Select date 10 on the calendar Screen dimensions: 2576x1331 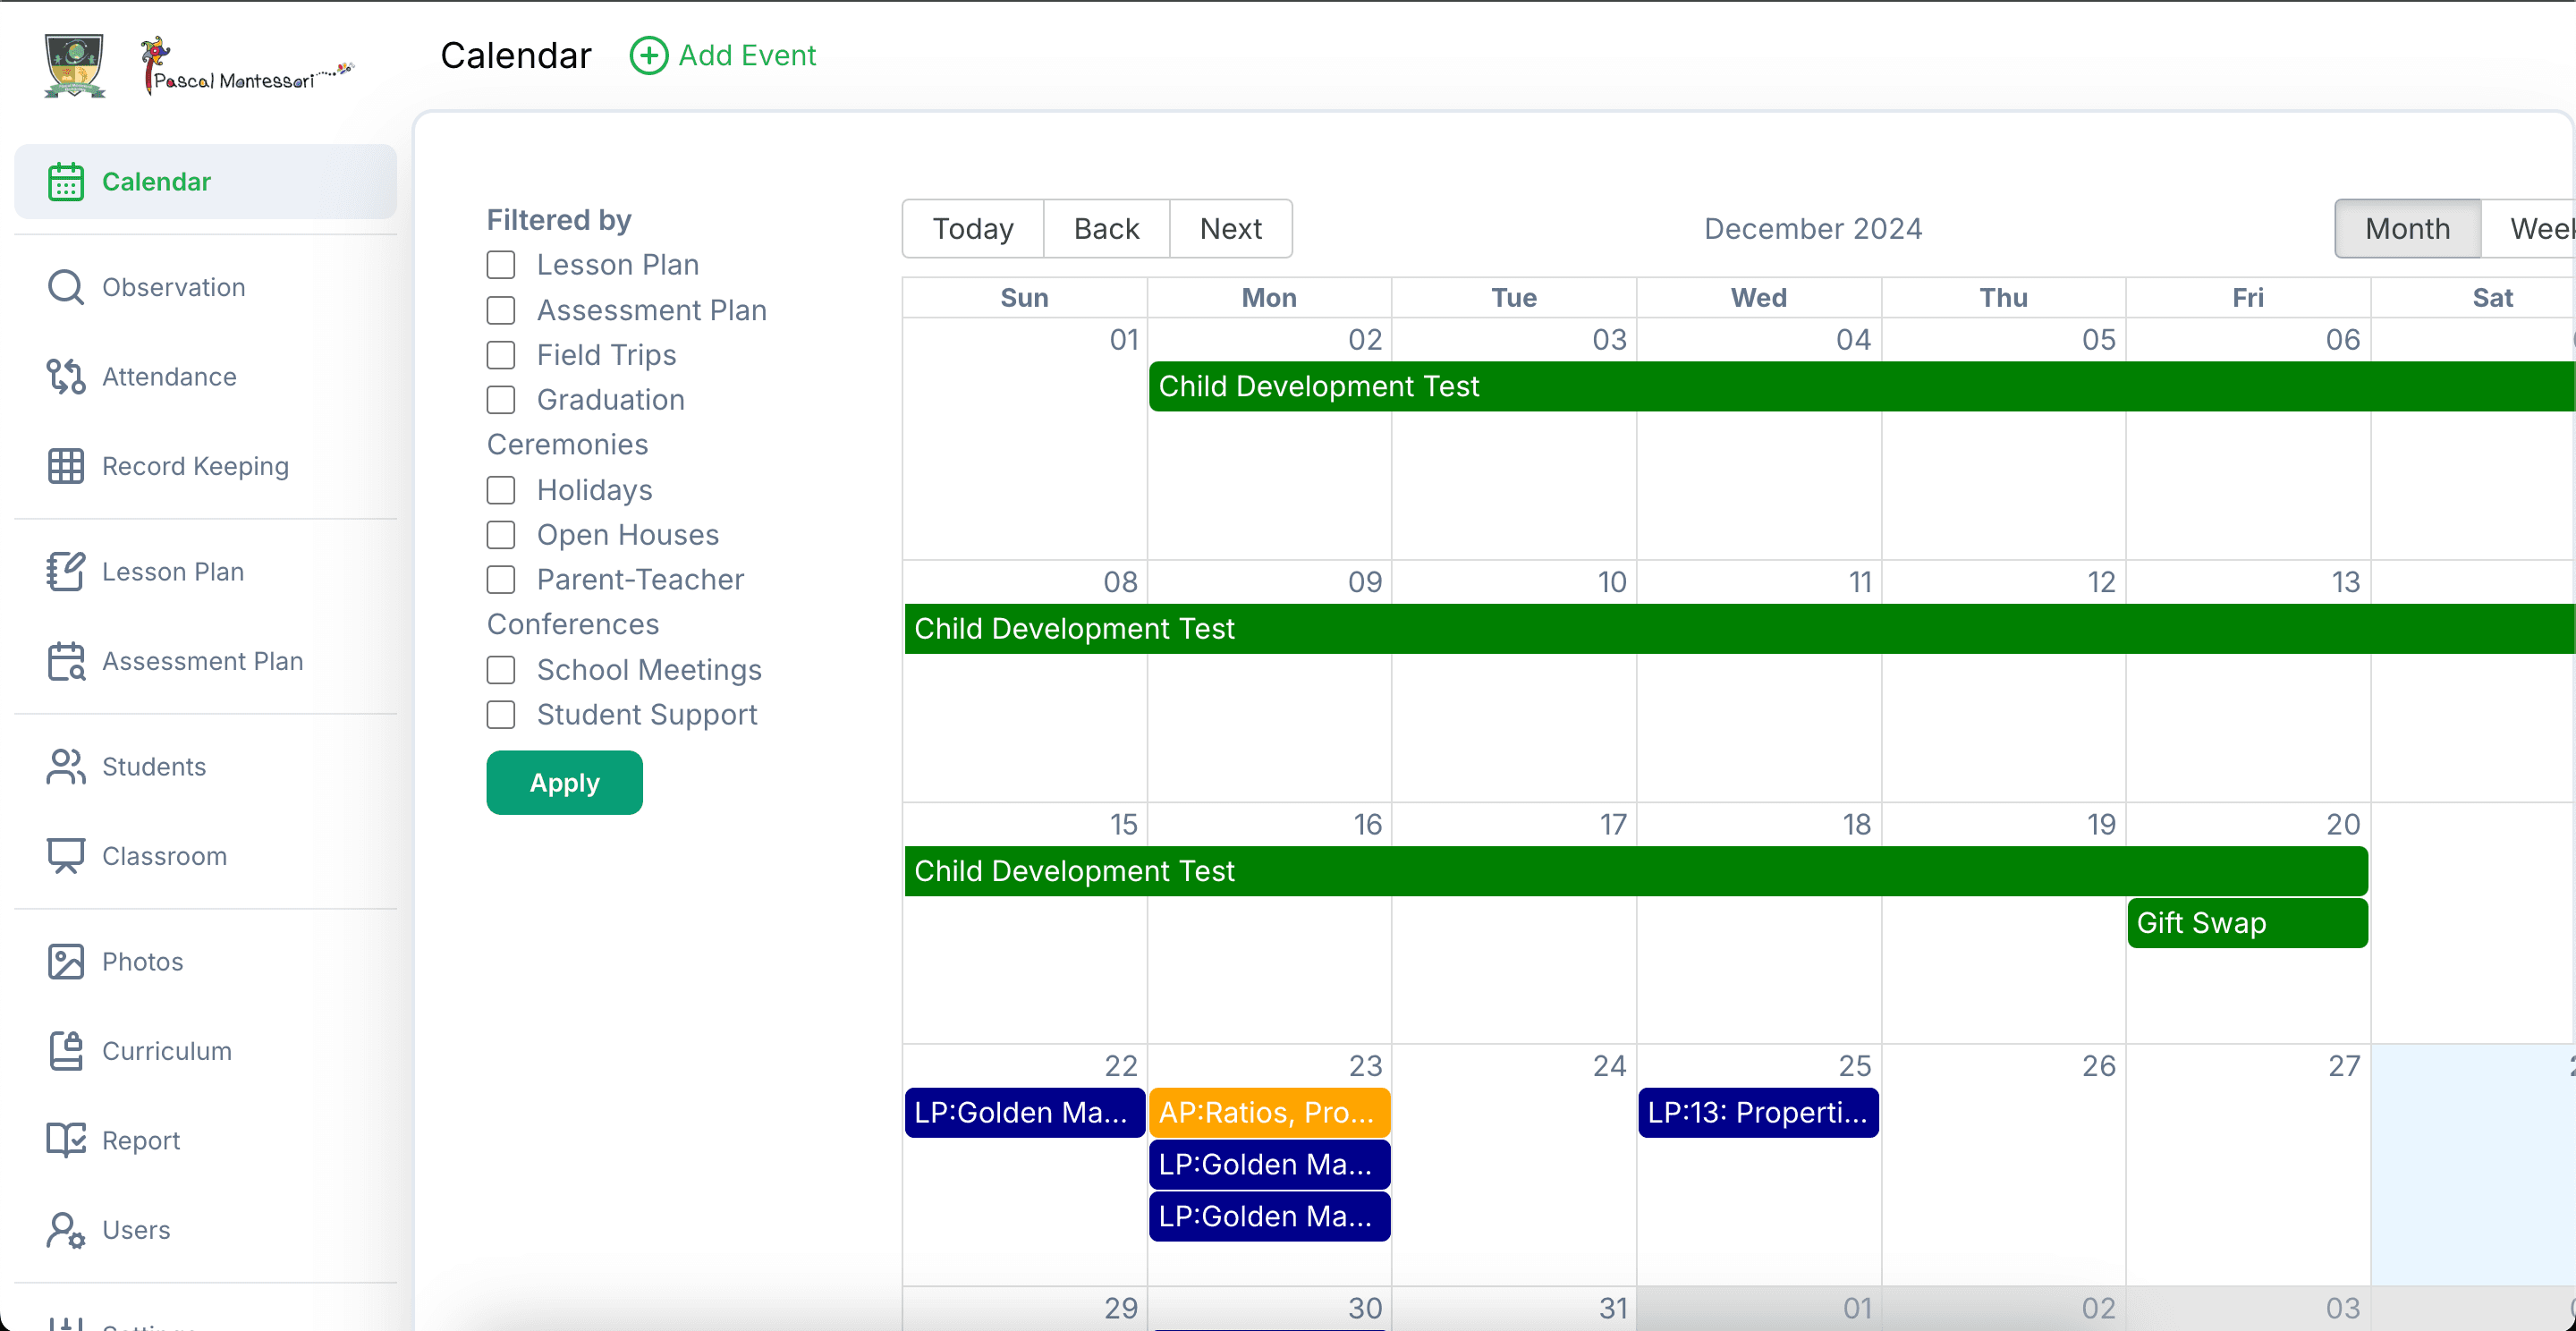click(1611, 582)
